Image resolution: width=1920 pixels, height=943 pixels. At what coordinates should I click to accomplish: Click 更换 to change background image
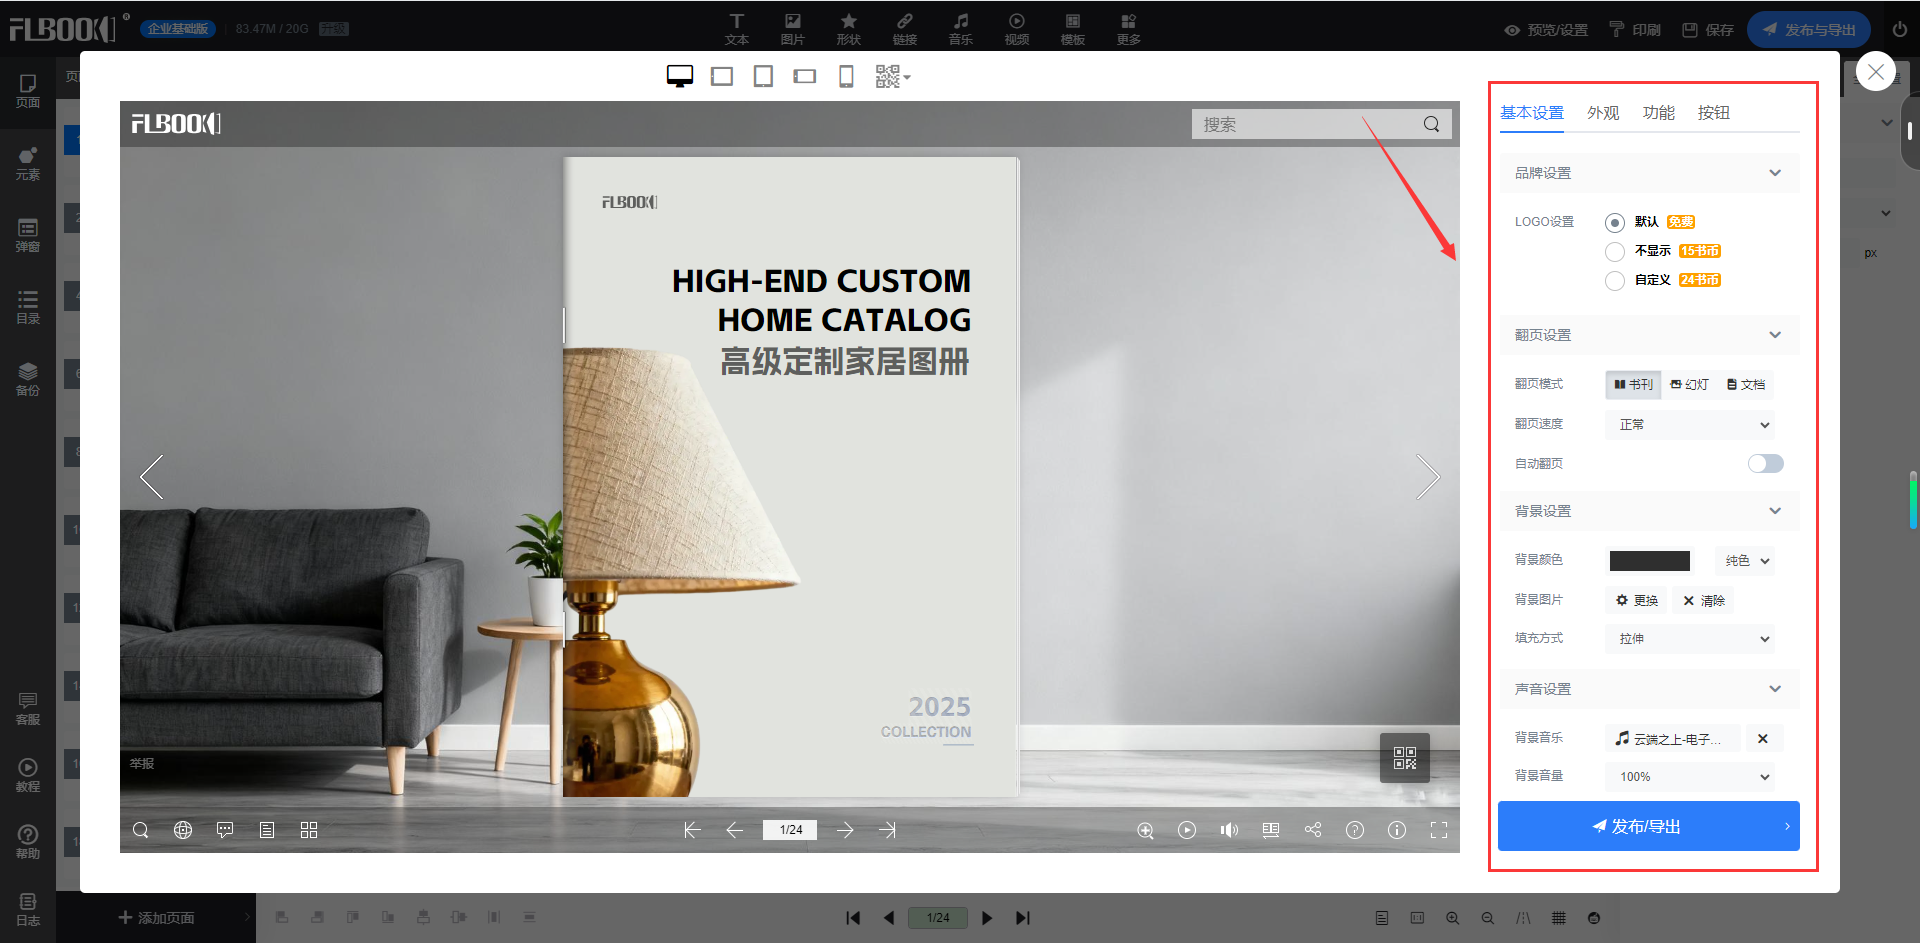pyautogui.click(x=1637, y=600)
